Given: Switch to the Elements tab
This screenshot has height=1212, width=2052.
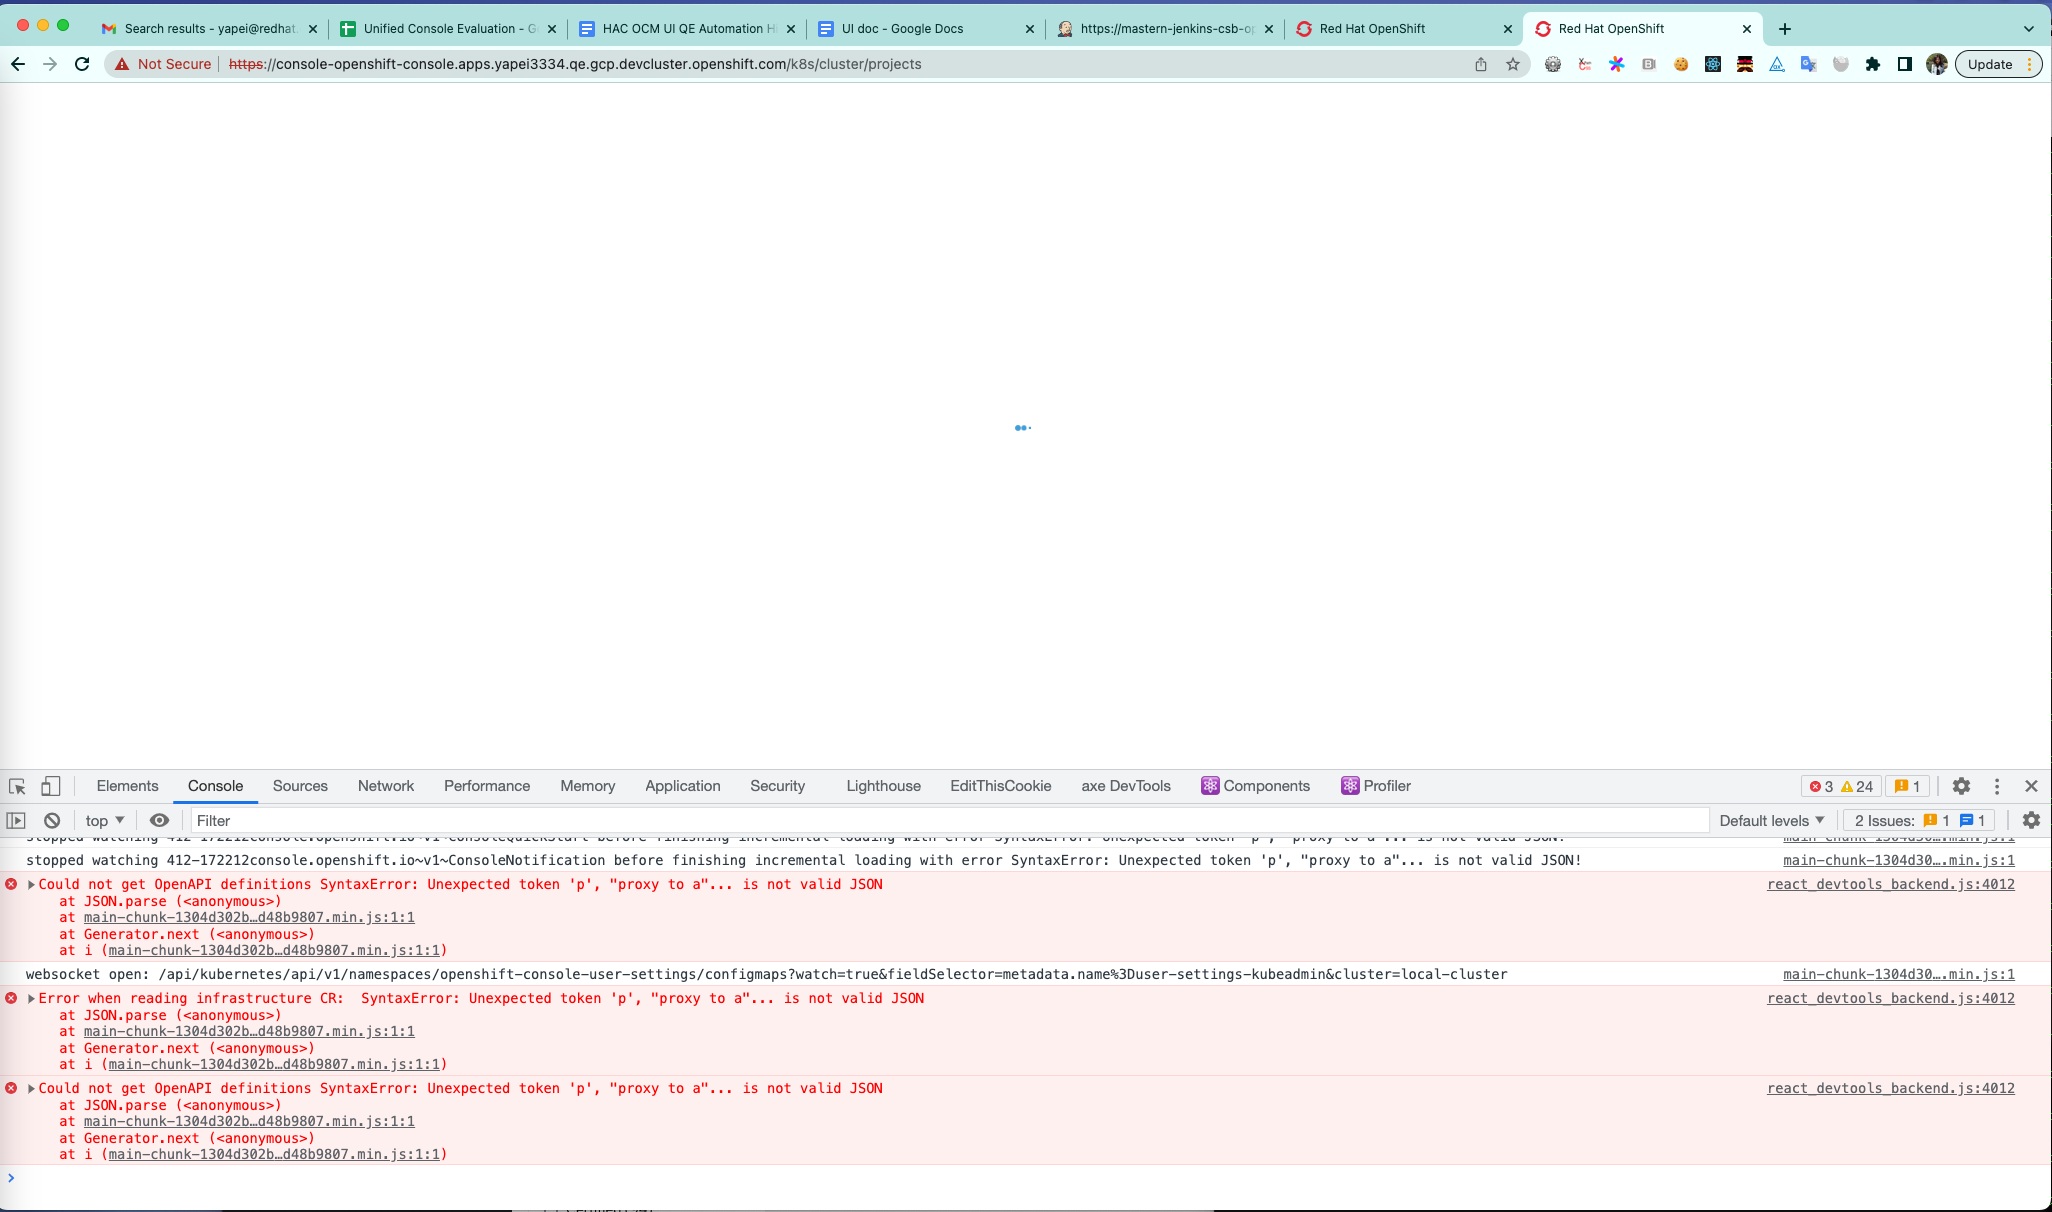Looking at the screenshot, I should [127, 786].
